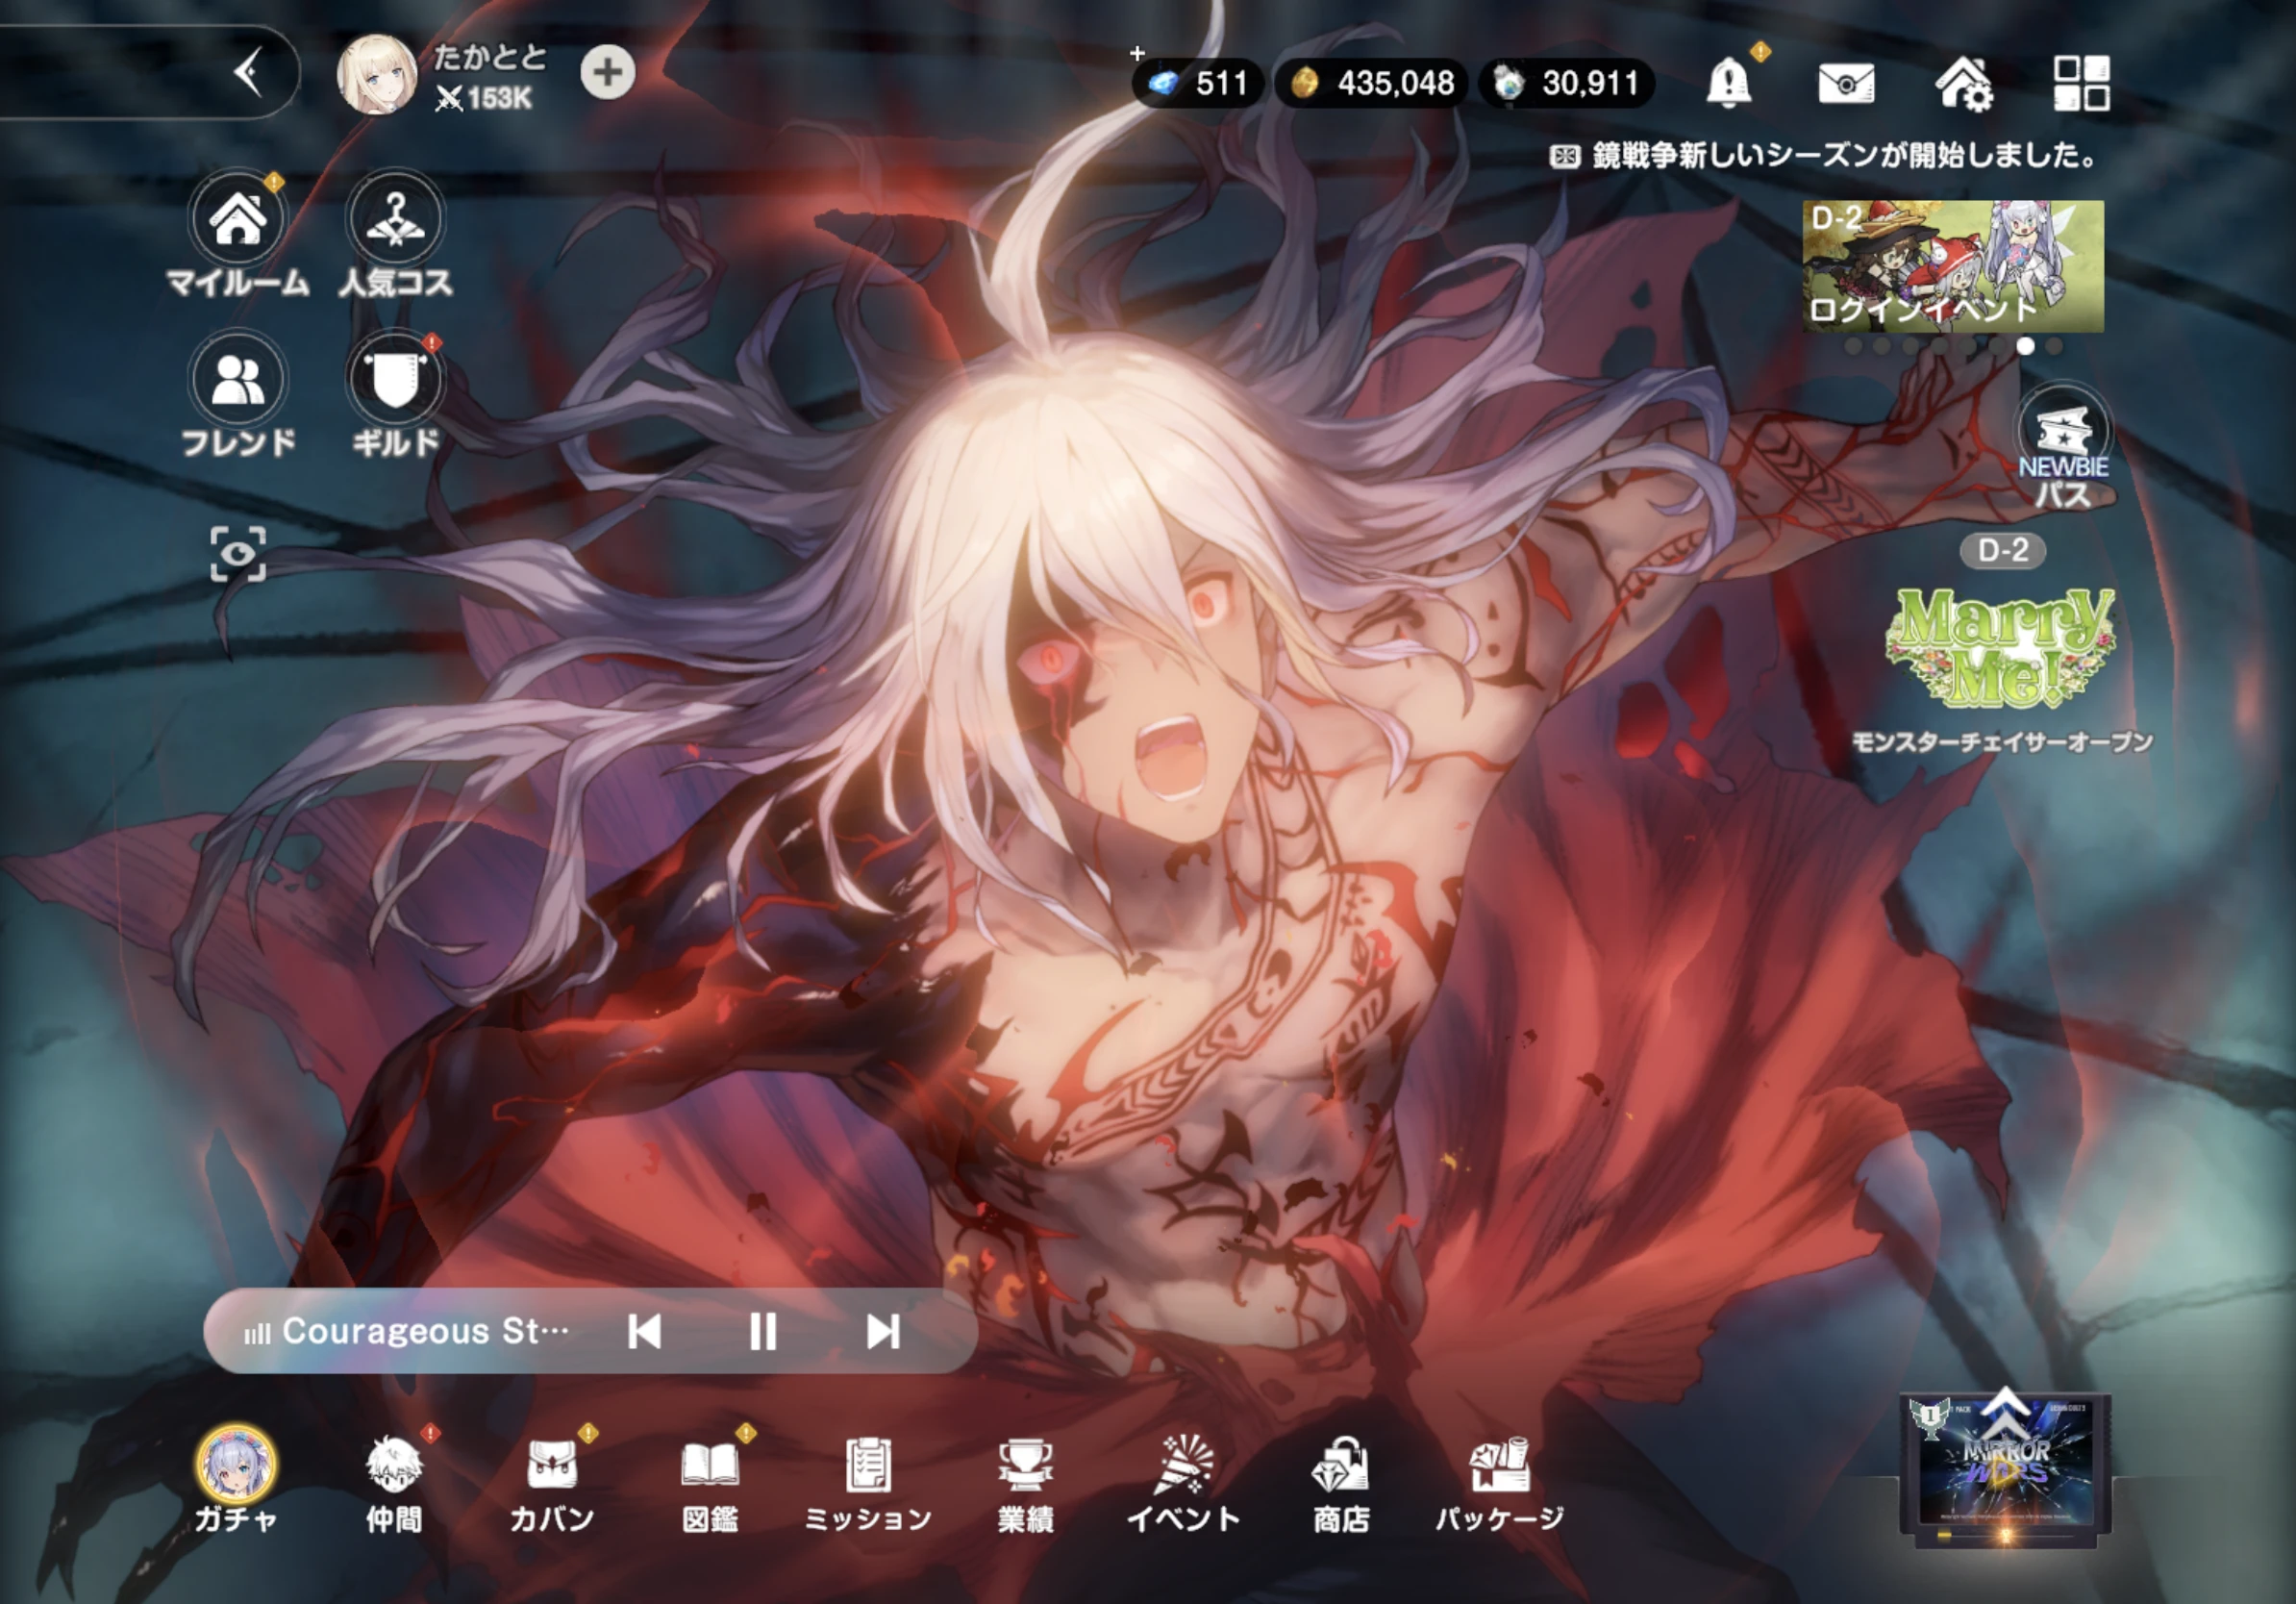
Task: Click the ログインイベント banner thumbnail
Action: click(1952, 266)
